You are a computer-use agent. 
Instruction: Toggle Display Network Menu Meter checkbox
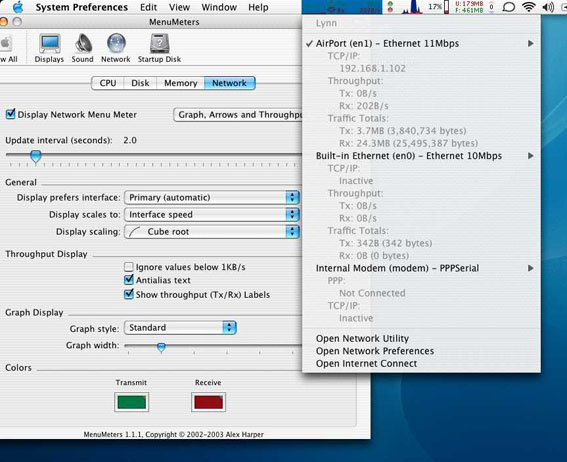[x=10, y=114]
